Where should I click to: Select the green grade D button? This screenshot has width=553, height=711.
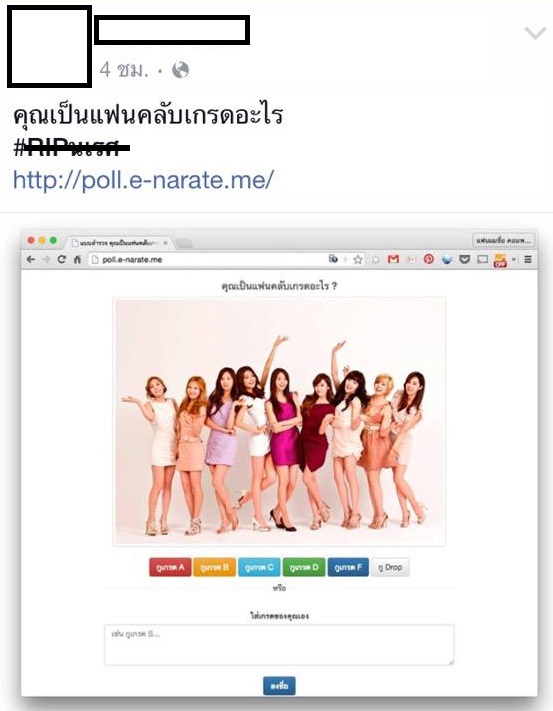coord(304,567)
